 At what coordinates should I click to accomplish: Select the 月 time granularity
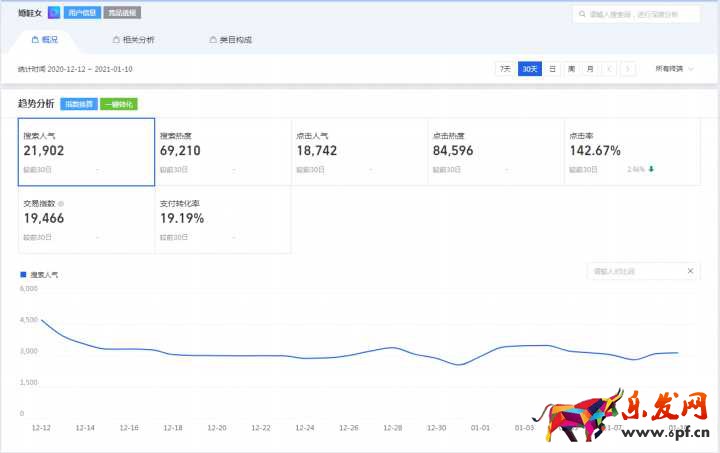[590, 69]
